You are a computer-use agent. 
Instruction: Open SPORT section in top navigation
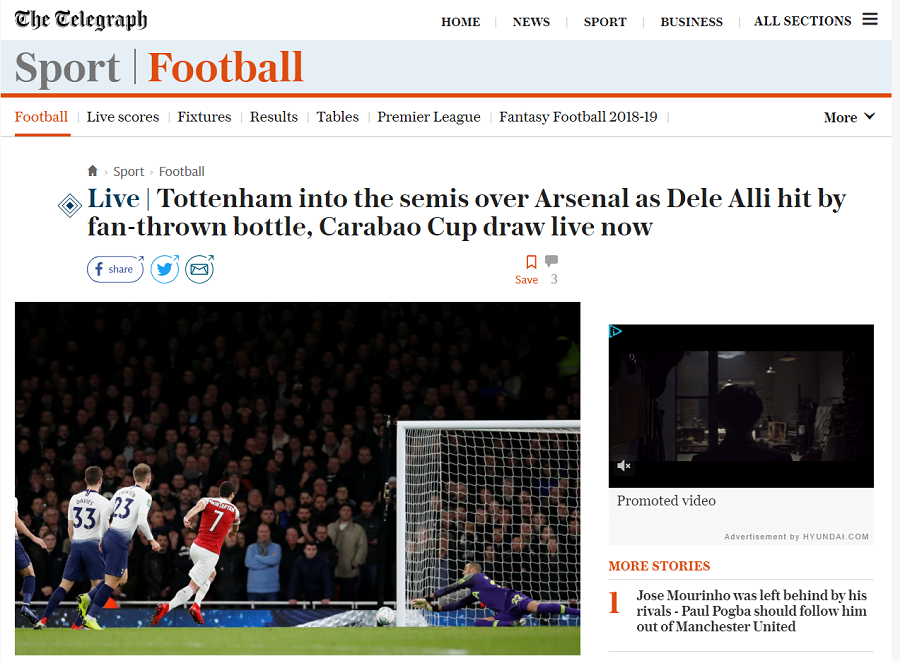click(x=605, y=22)
